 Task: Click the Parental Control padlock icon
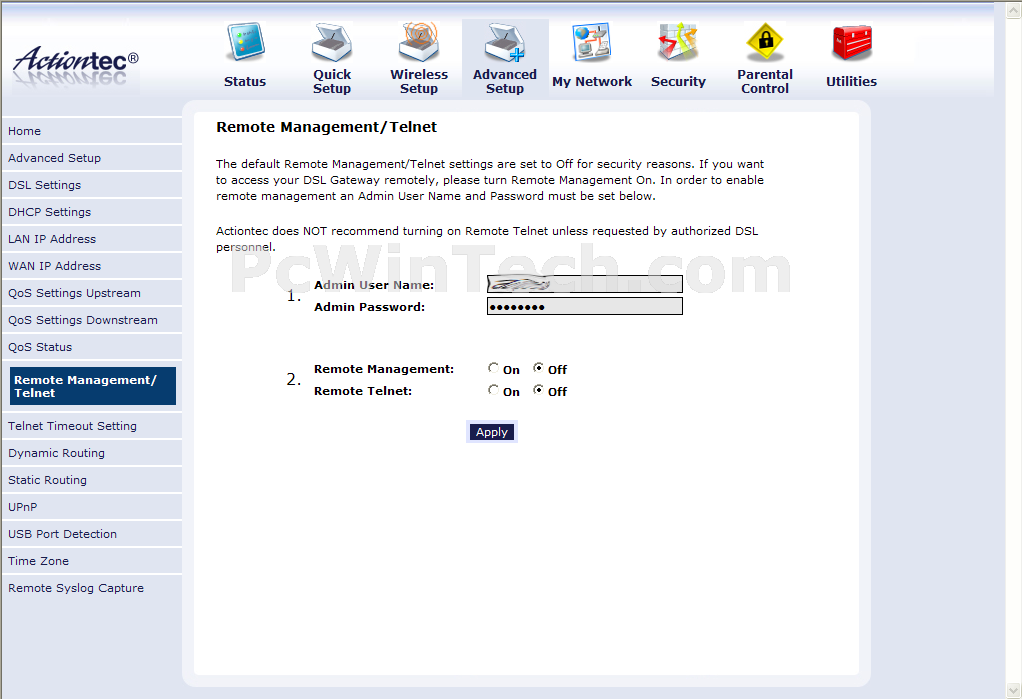point(765,42)
